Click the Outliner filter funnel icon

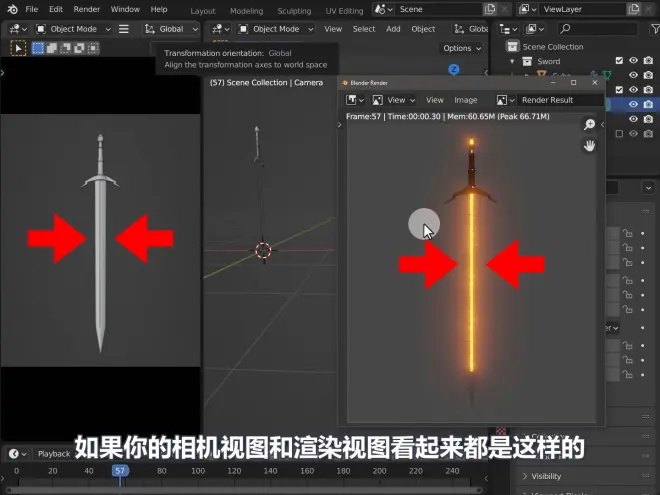pyautogui.click(x=655, y=29)
